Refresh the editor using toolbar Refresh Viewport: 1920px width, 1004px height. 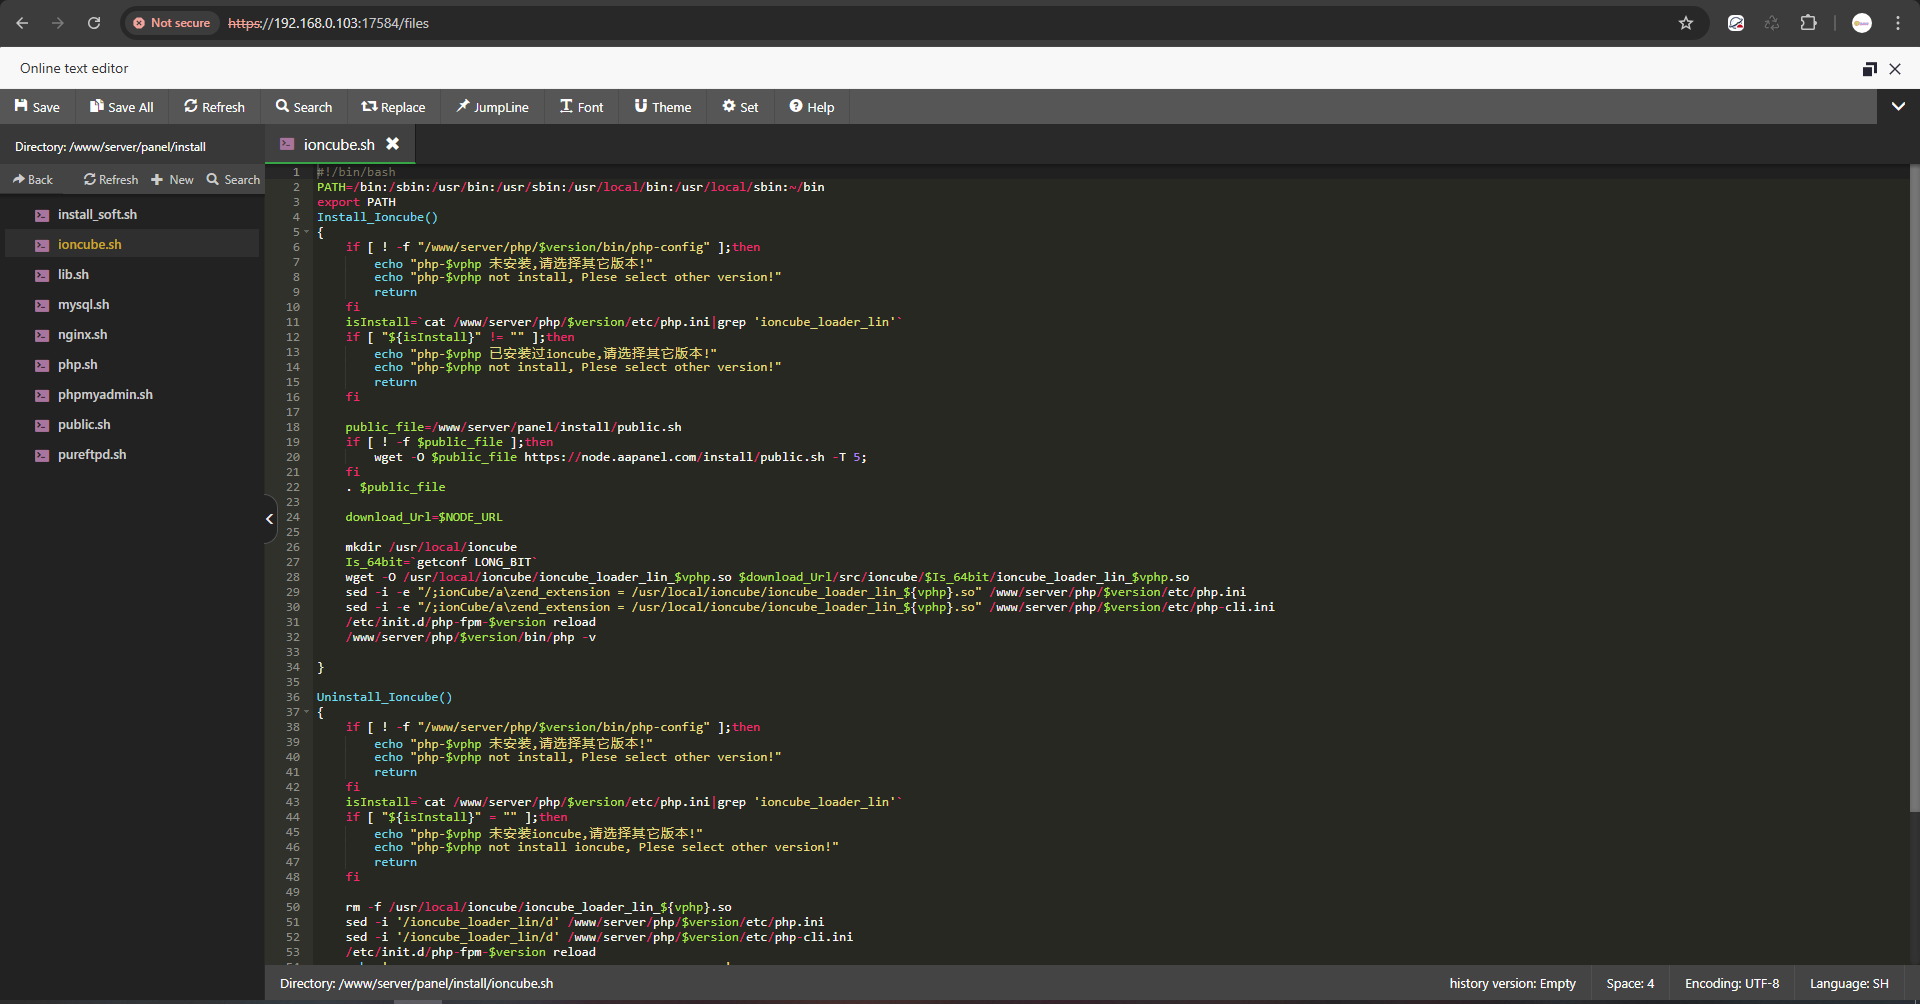(214, 107)
